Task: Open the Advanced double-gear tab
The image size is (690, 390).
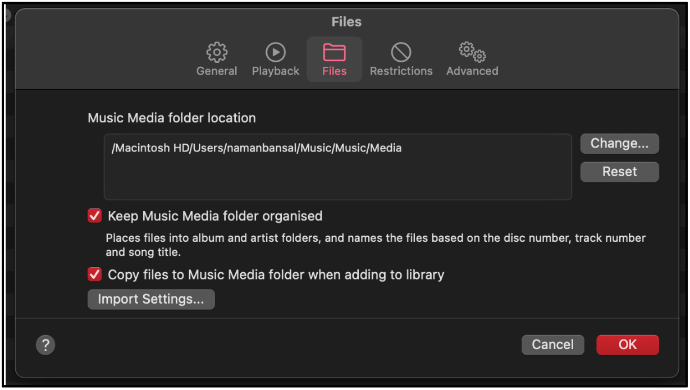Action: pyautogui.click(x=472, y=59)
